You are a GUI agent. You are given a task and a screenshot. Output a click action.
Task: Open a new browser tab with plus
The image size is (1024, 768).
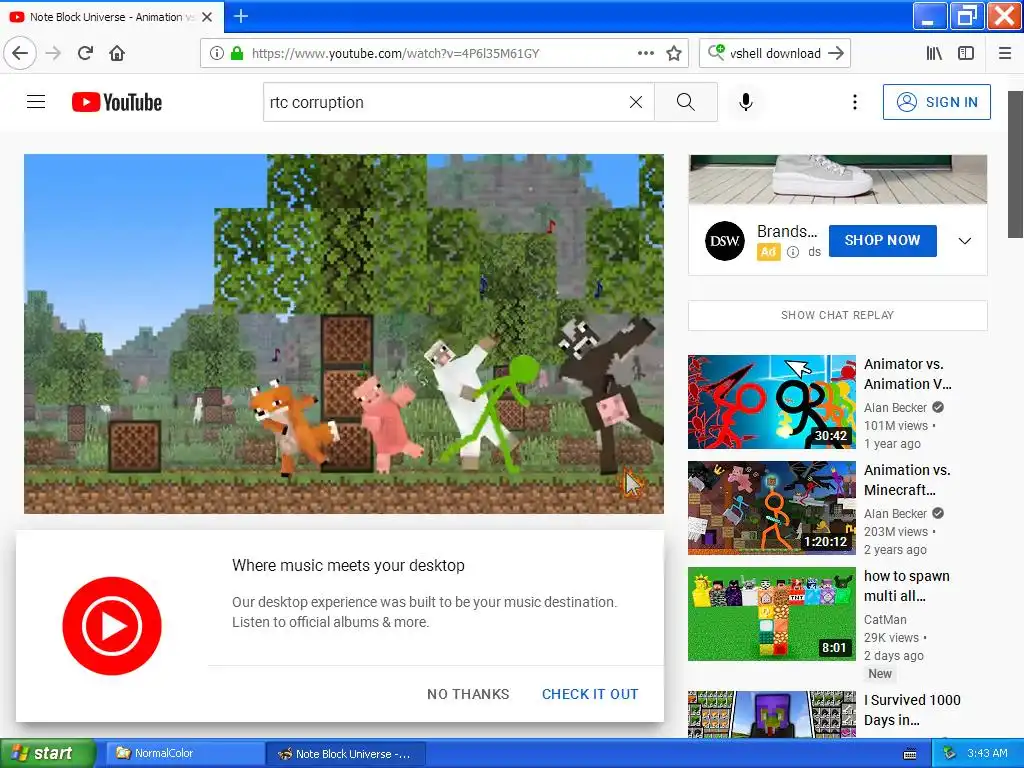pos(241,16)
